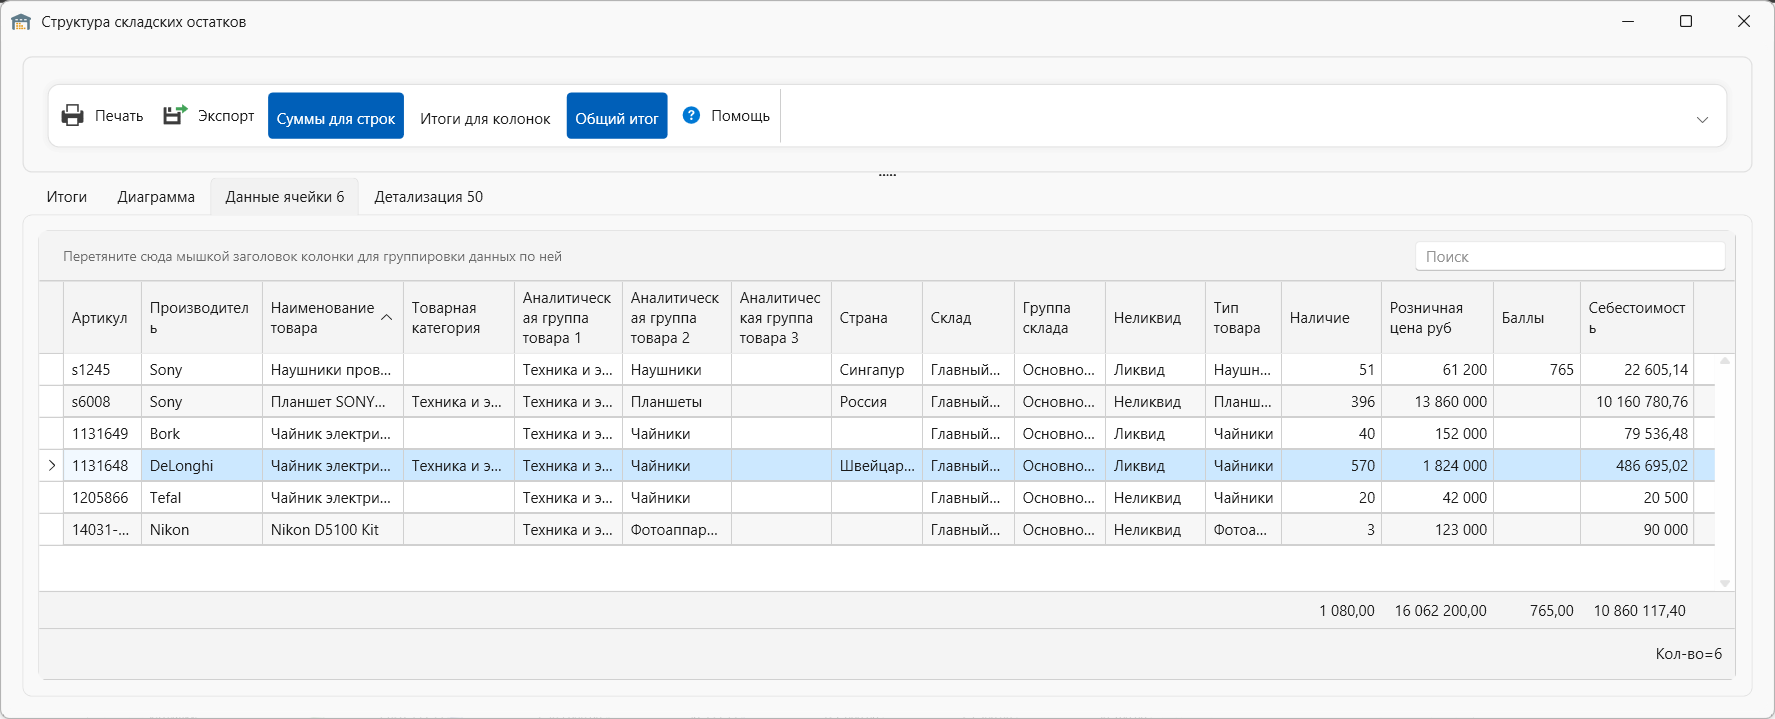Toggle the Итоги для колонок option

point(485,118)
